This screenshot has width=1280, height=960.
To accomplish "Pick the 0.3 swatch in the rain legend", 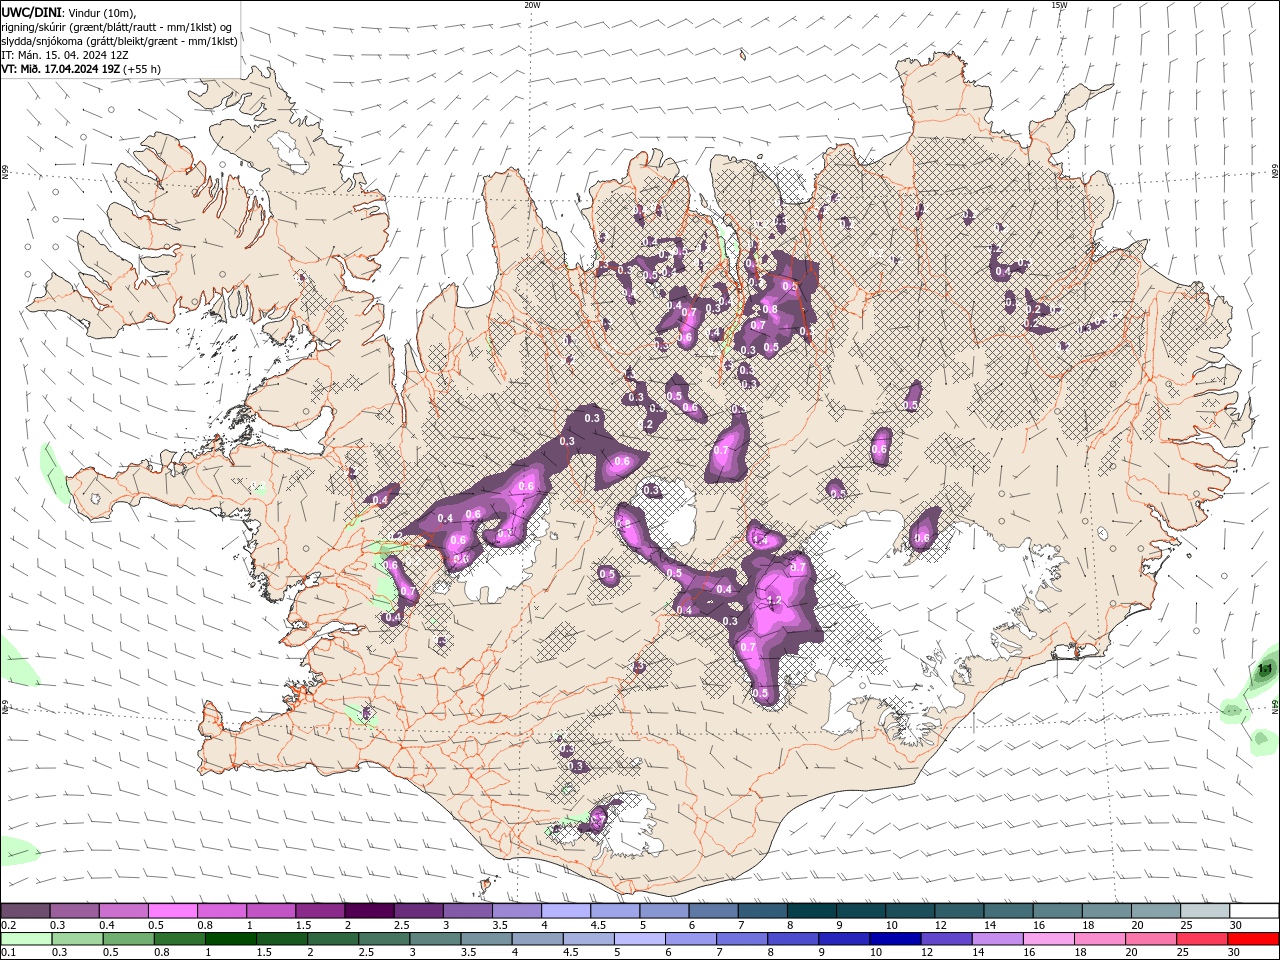I will 77,938.
